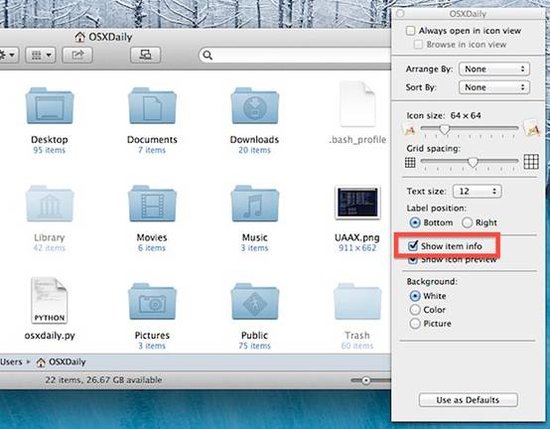
Task: Click the Grid spacing slider handle
Action: (473, 162)
